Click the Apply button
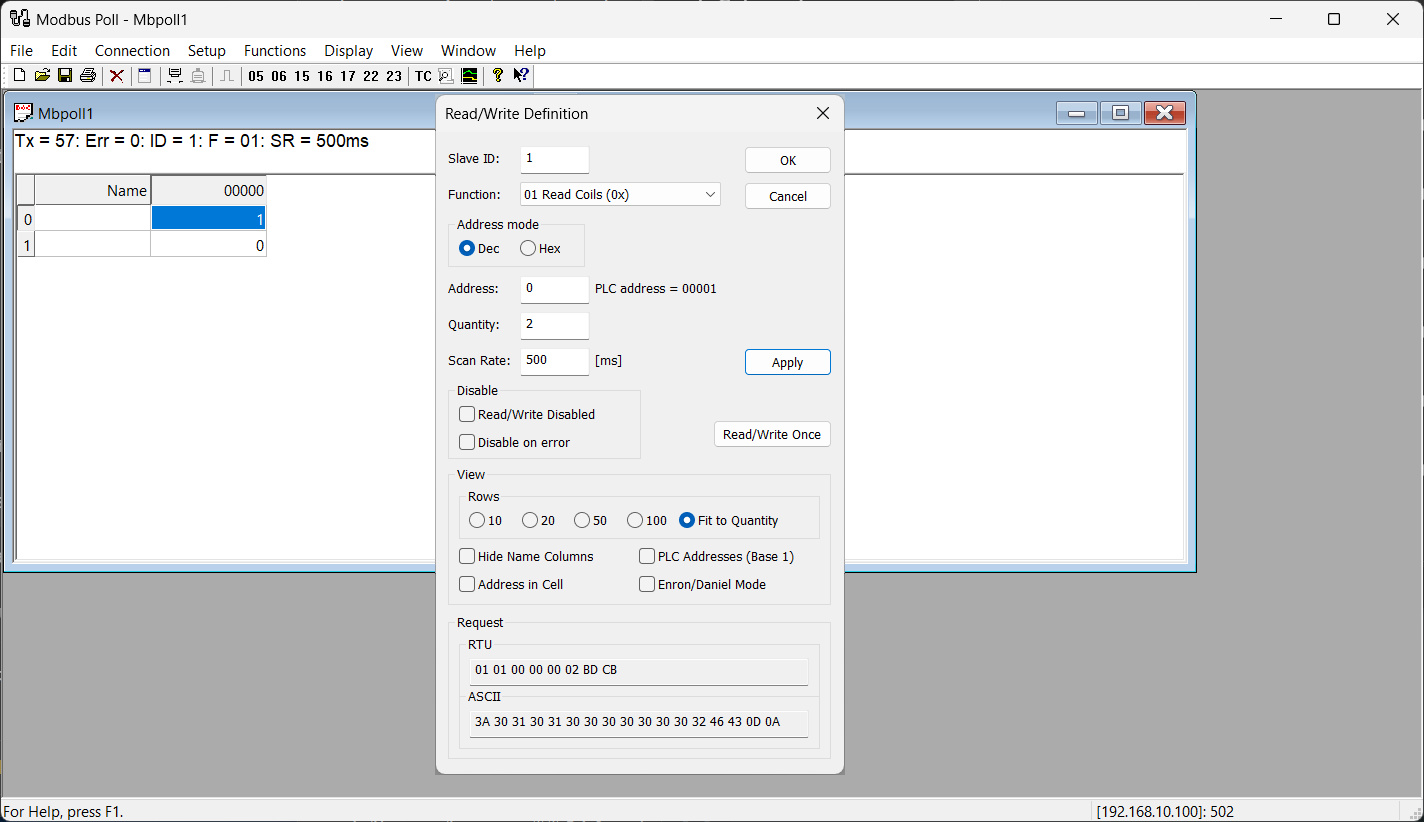Screen dimensions: 1424x822 coord(787,362)
